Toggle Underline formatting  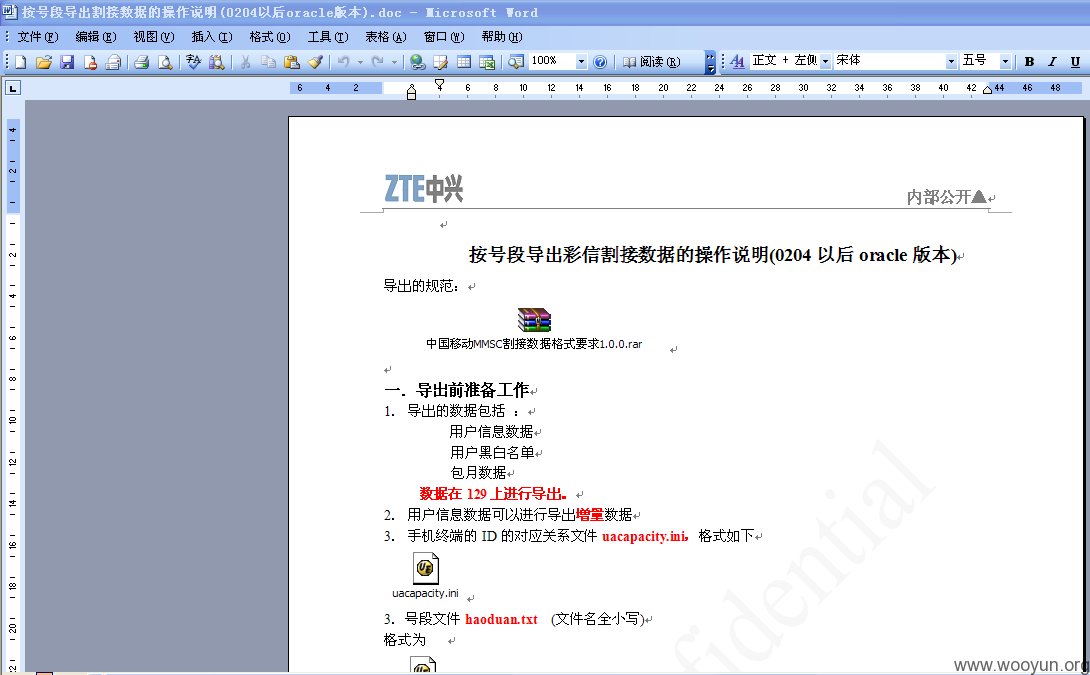1075,62
